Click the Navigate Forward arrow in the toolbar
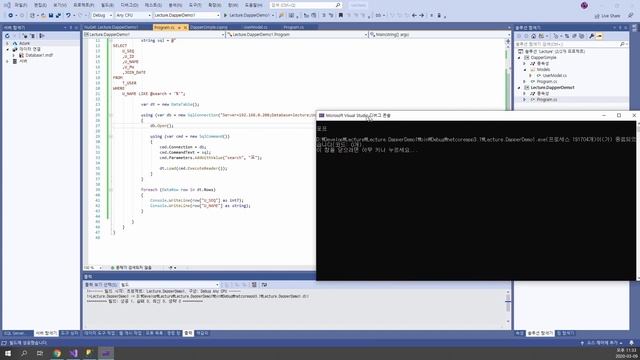640x360 pixels. [422, 16]
